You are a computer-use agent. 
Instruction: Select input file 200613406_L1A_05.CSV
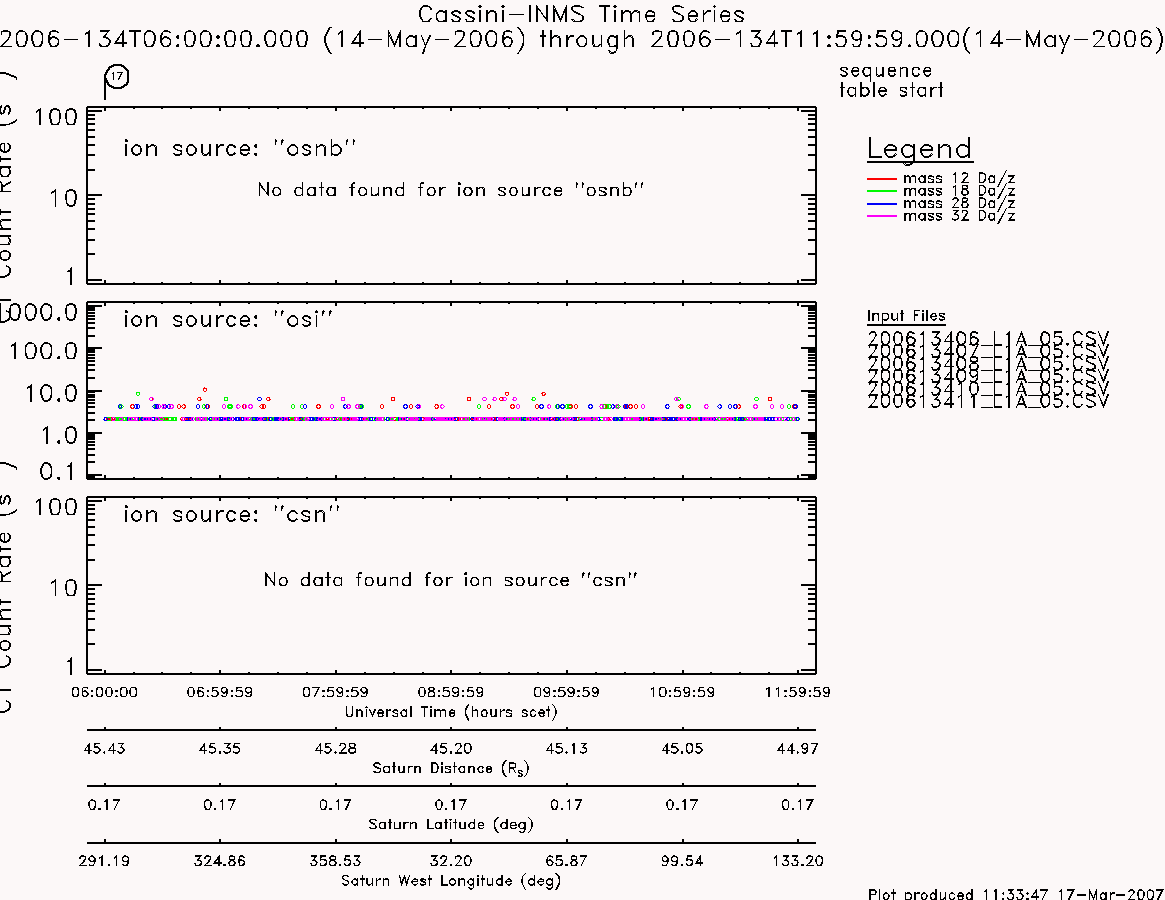pos(987,338)
